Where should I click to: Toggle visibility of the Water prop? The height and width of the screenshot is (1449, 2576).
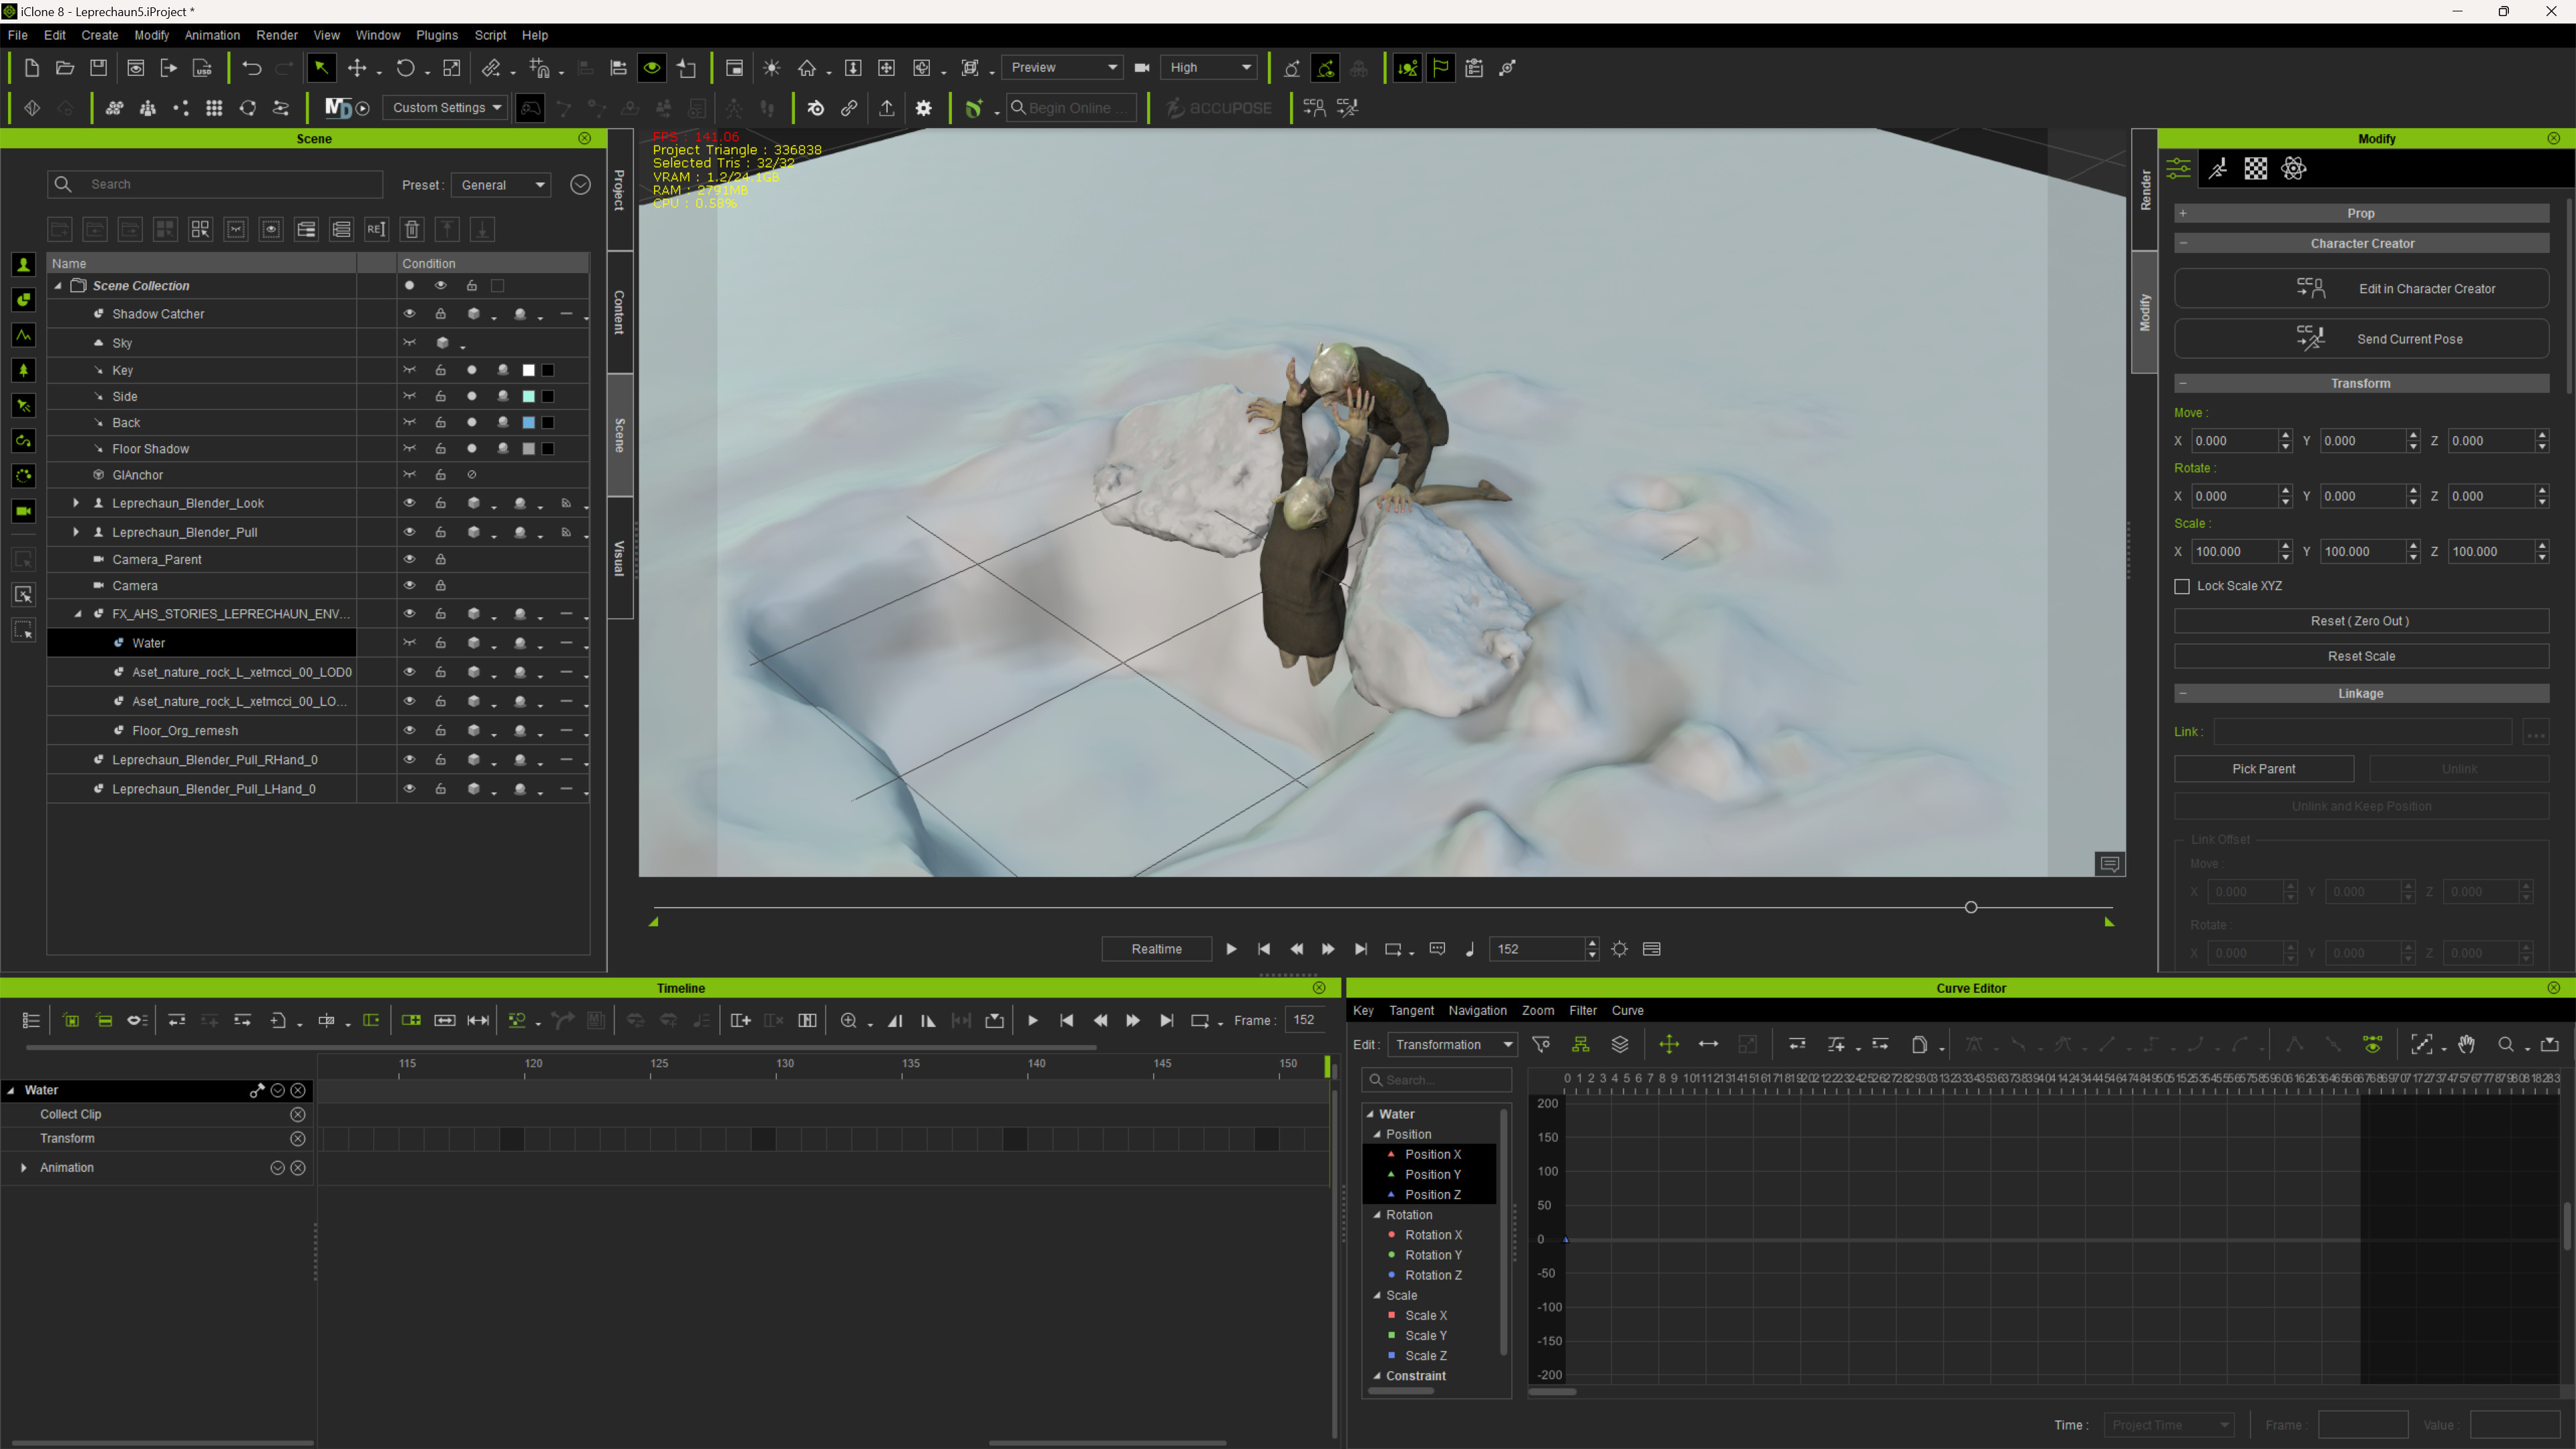point(409,643)
